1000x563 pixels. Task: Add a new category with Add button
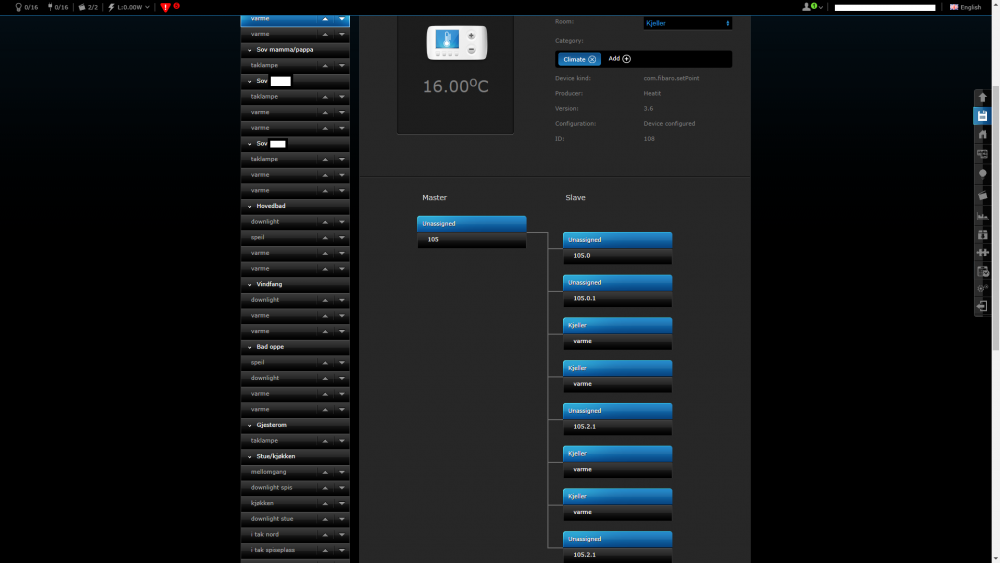[620, 59]
